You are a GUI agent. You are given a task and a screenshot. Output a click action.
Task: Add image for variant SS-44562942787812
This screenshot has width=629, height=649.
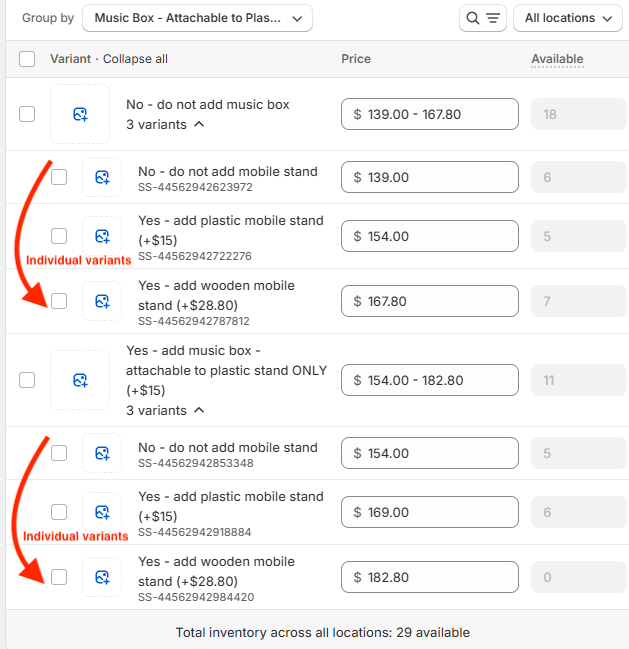tap(101, 301)
